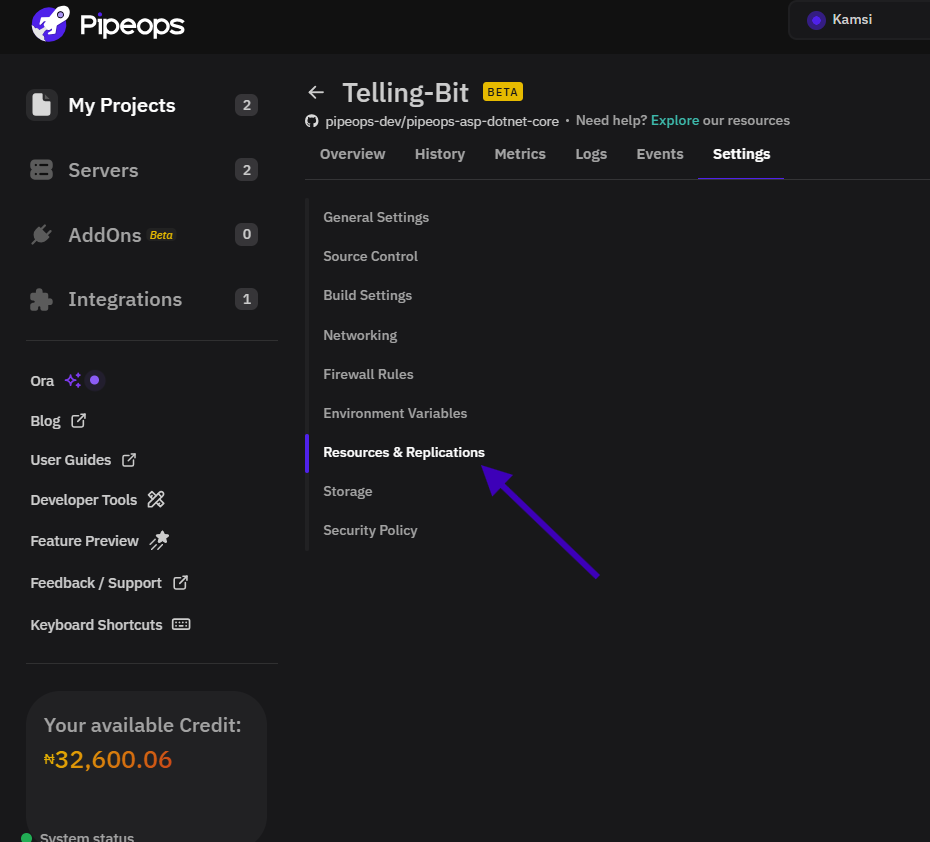Open the GitHub repository icon

click(311, 121)
